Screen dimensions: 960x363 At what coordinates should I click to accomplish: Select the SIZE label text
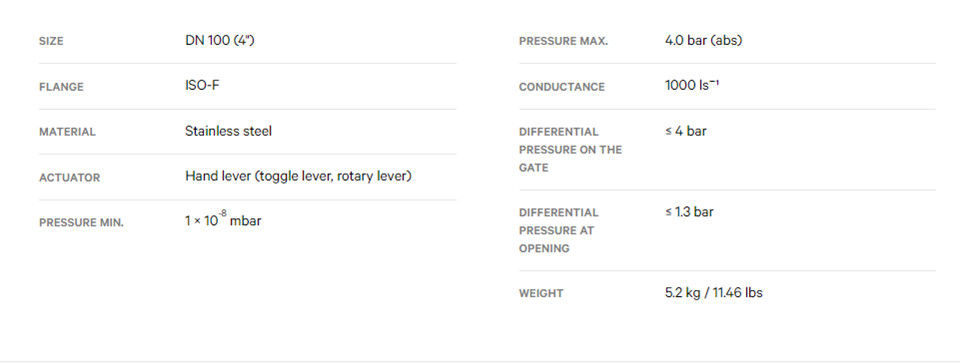(51, 42)
